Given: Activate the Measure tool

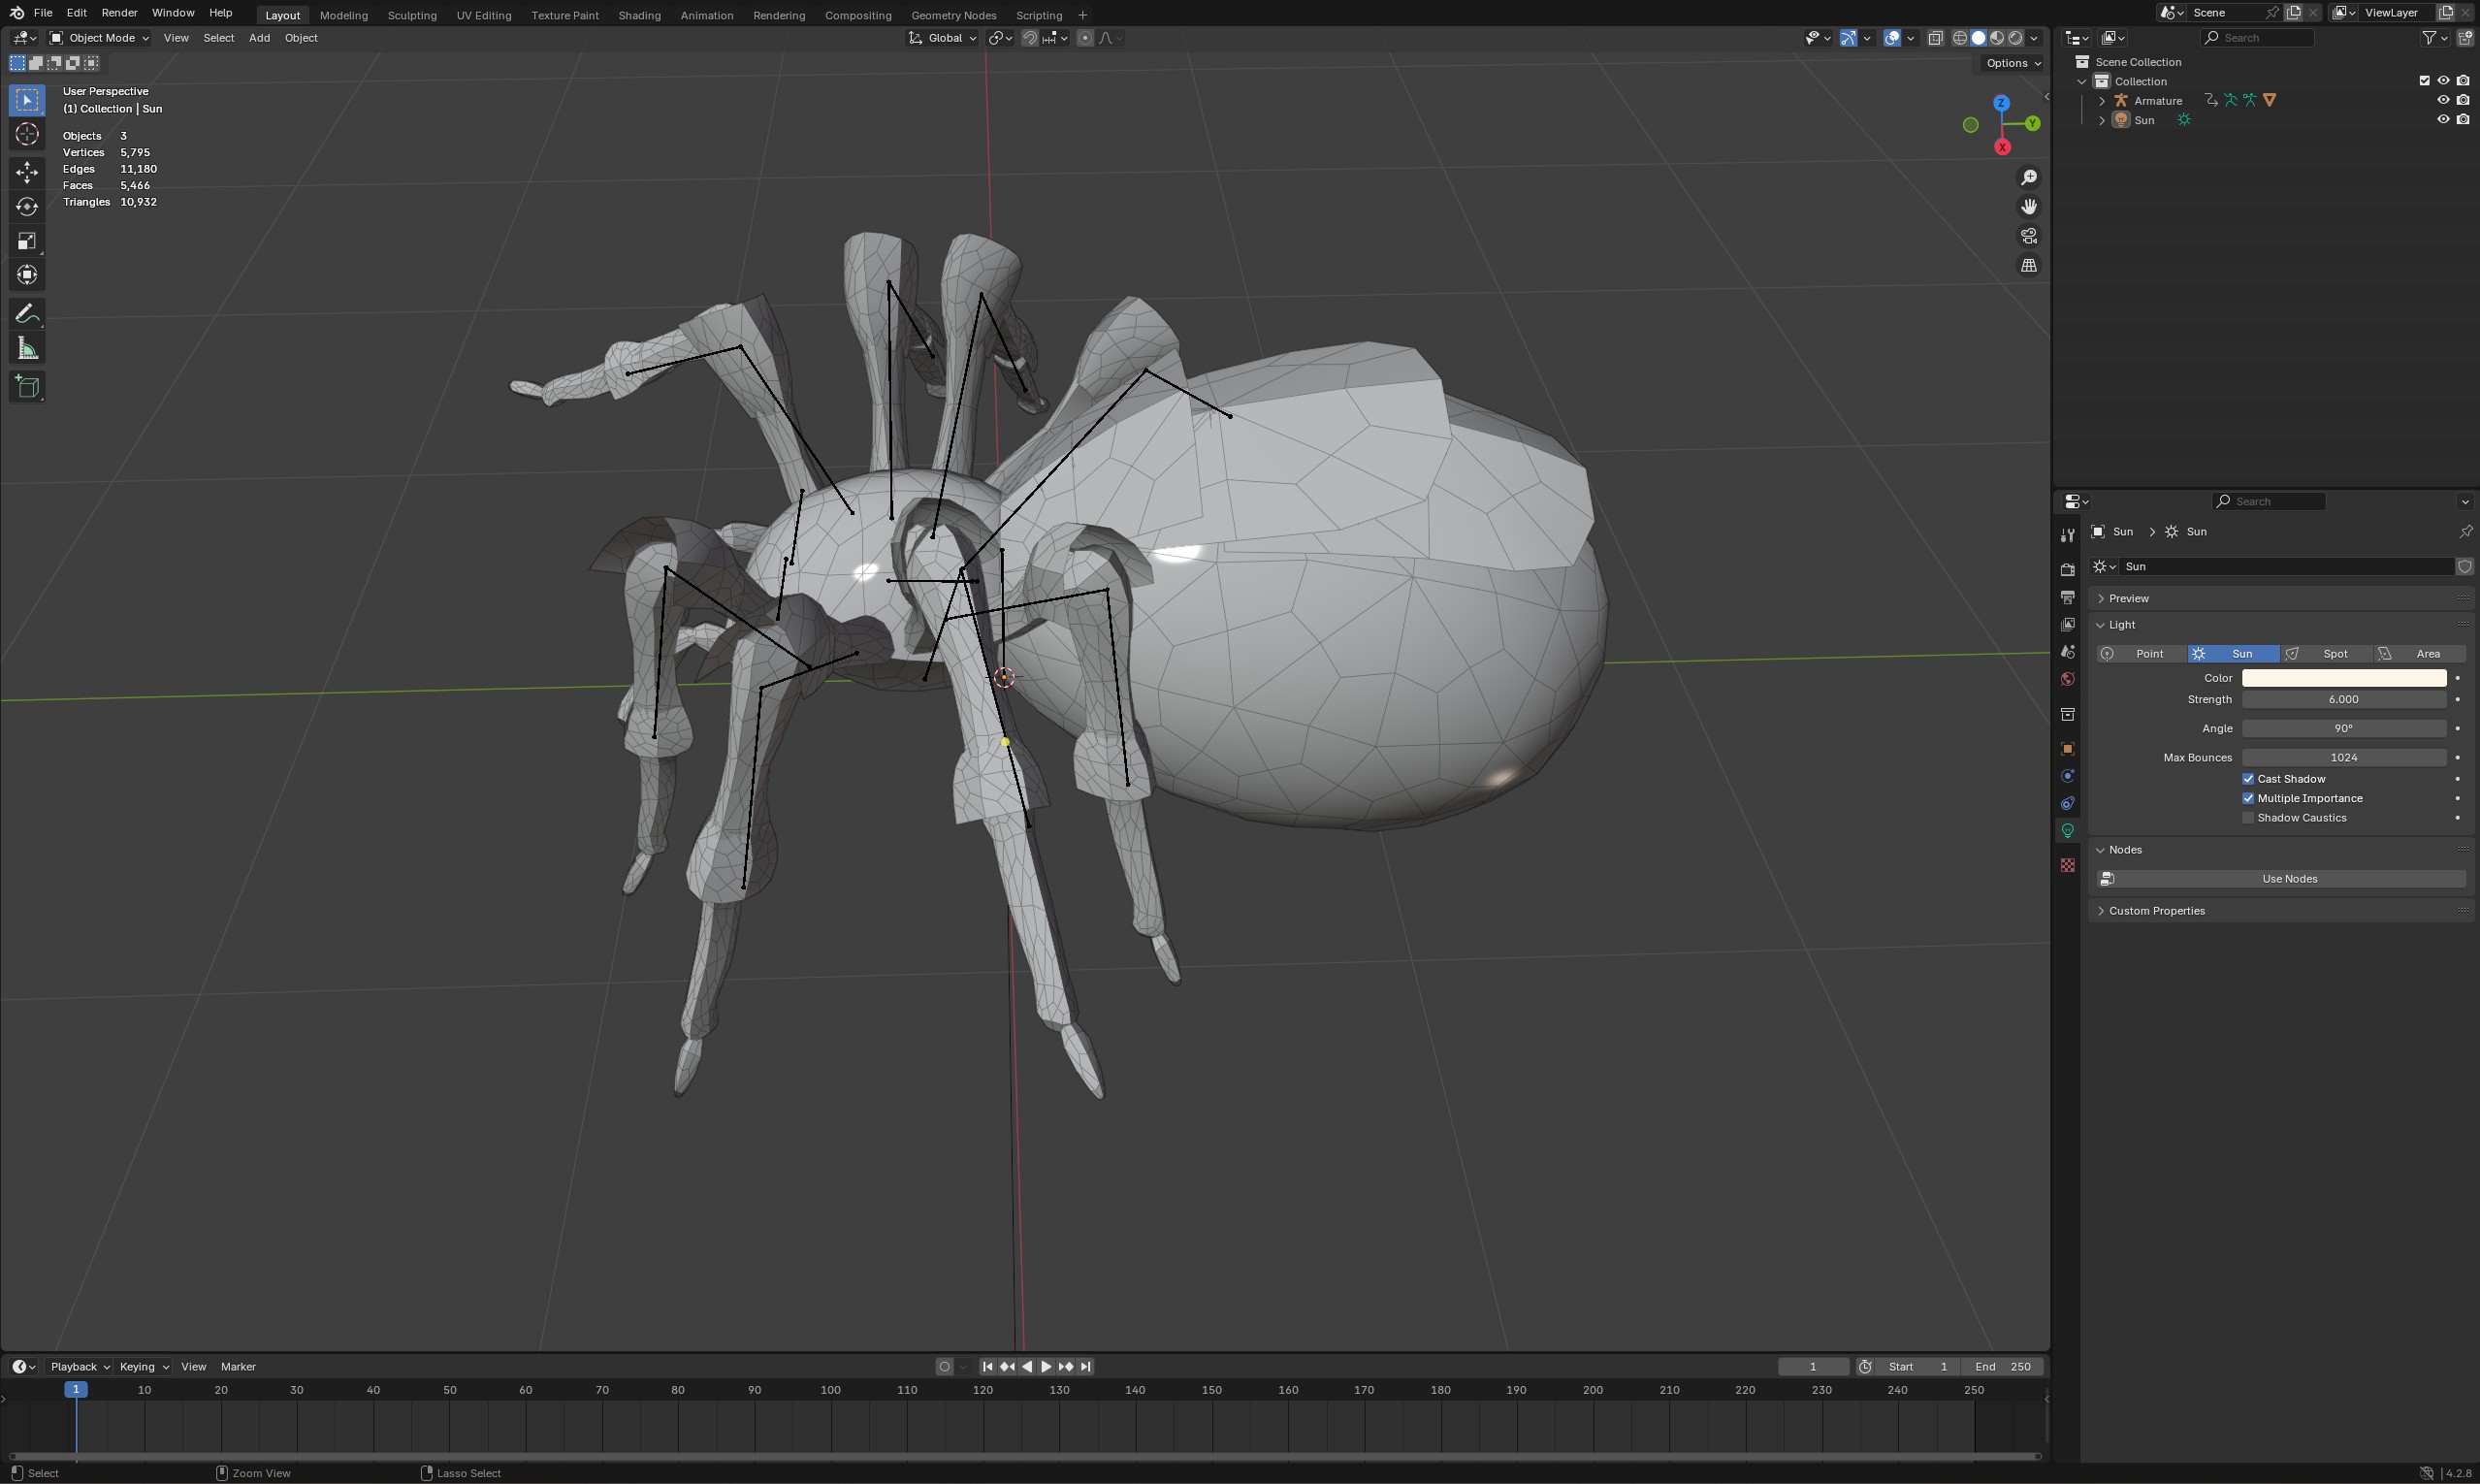Looking at the screenshot, I should tap(27, 347).
